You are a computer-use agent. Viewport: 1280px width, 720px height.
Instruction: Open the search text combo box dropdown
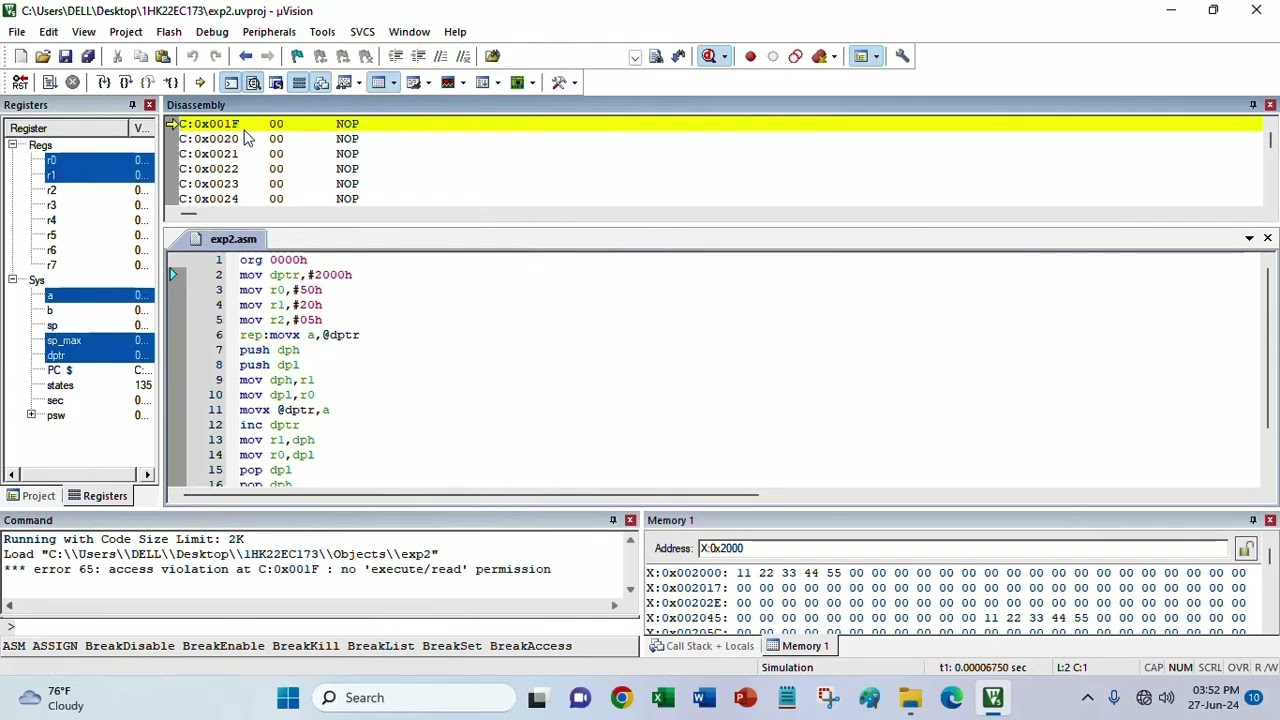(635, 57)
